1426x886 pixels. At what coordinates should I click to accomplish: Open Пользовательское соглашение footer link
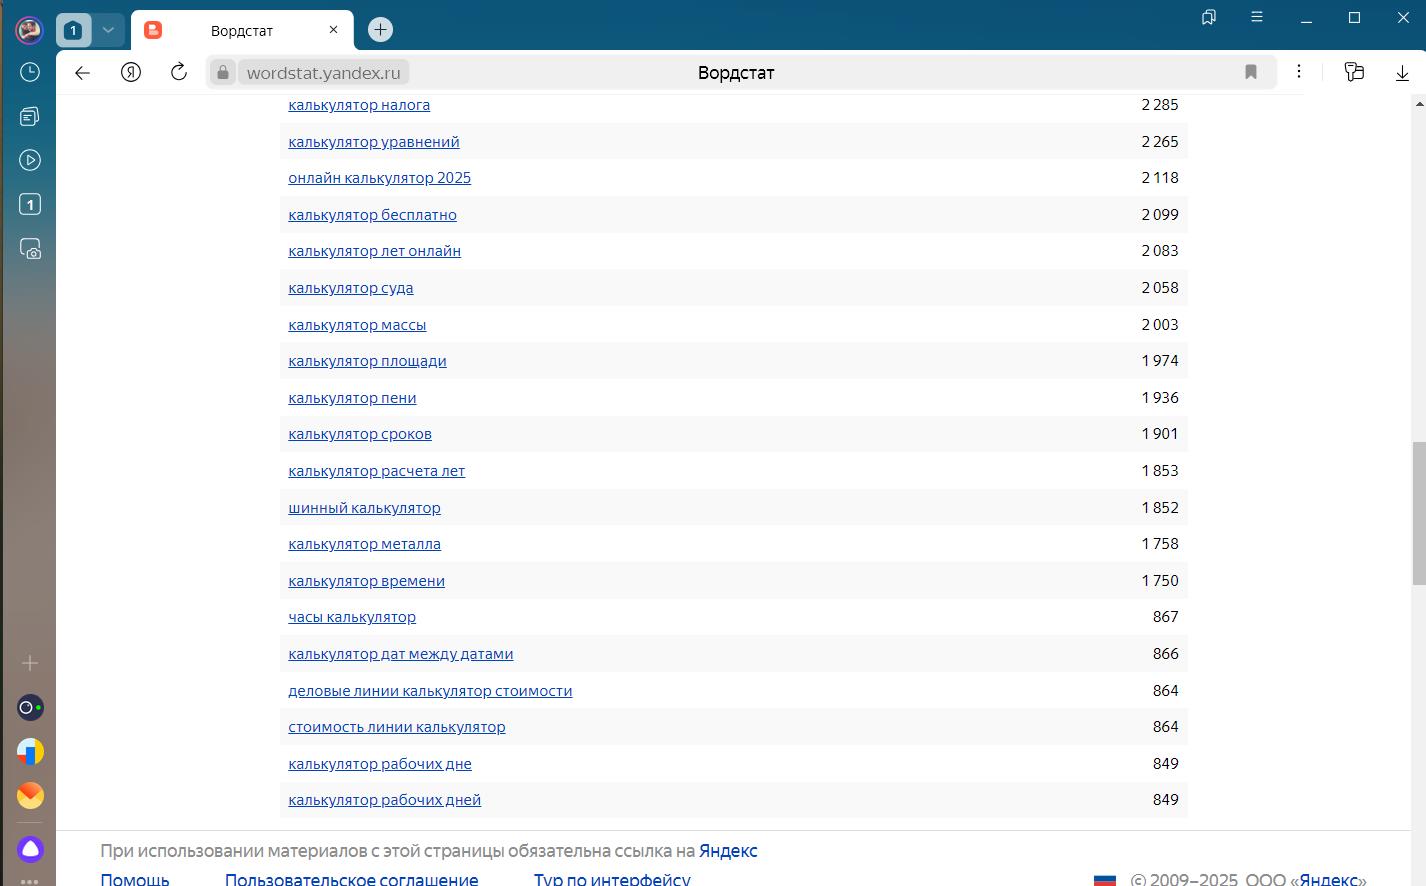(351, 880)
